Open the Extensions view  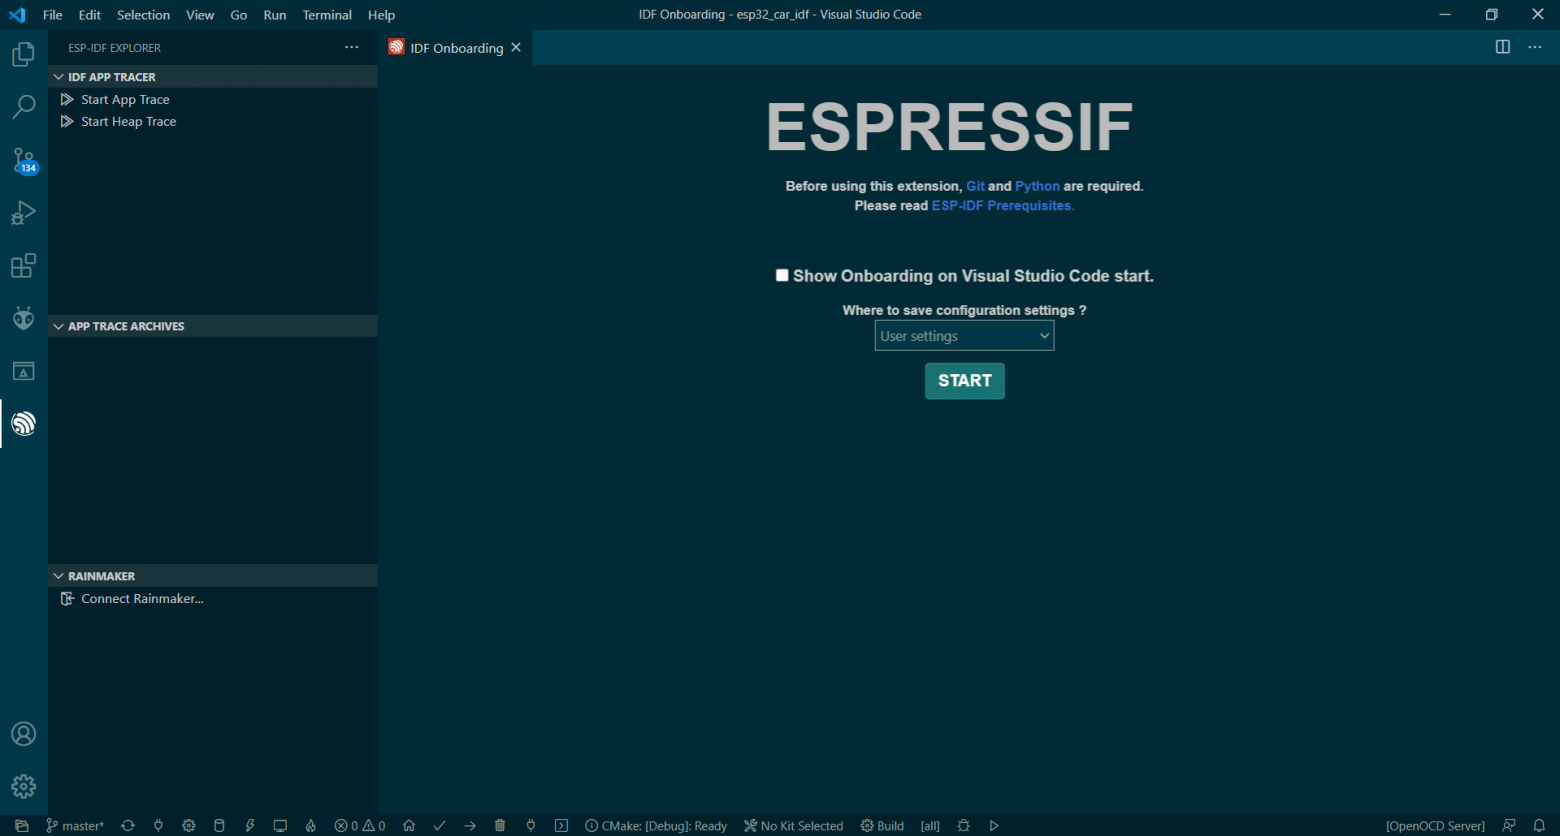[x=23, y=265]
